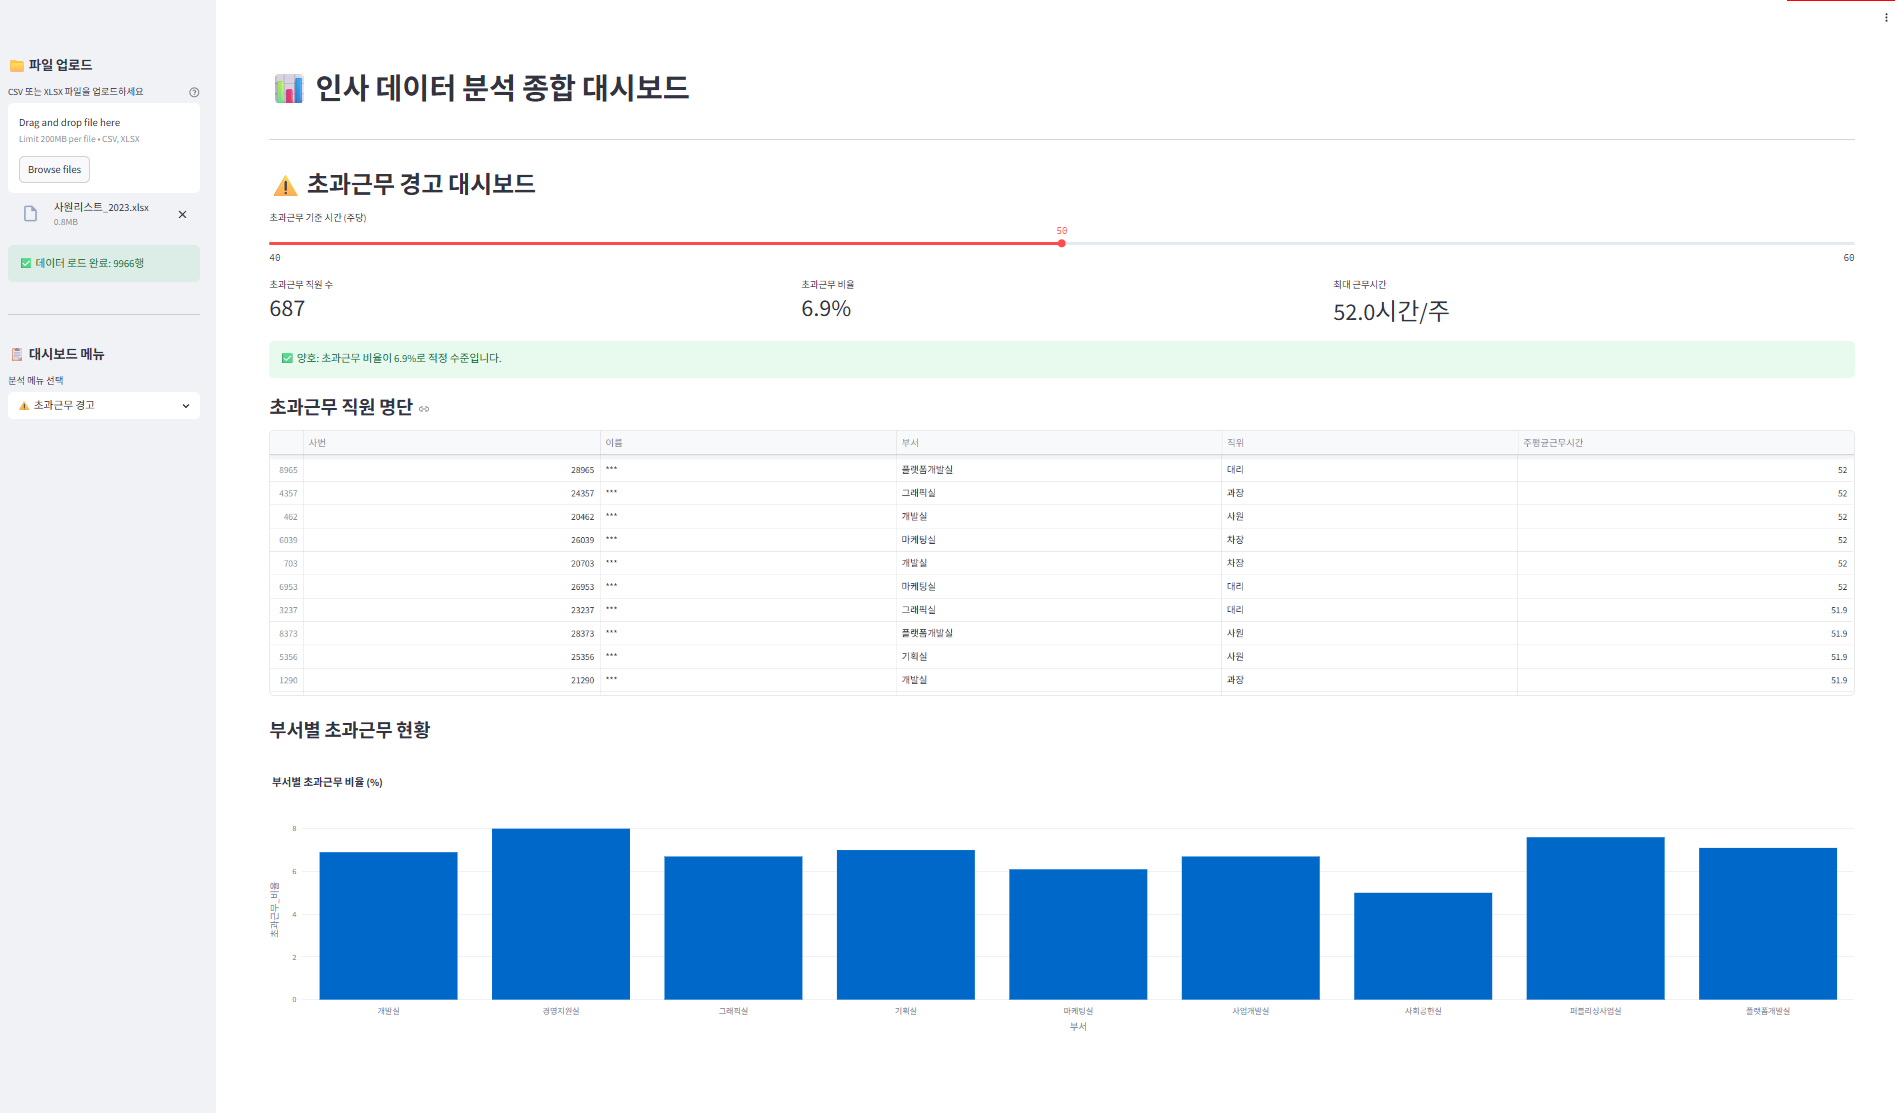The width and height of the screenshot is (1898, 1113).
Task: Click 차장 cell in row 20703
Action: 1369,563
